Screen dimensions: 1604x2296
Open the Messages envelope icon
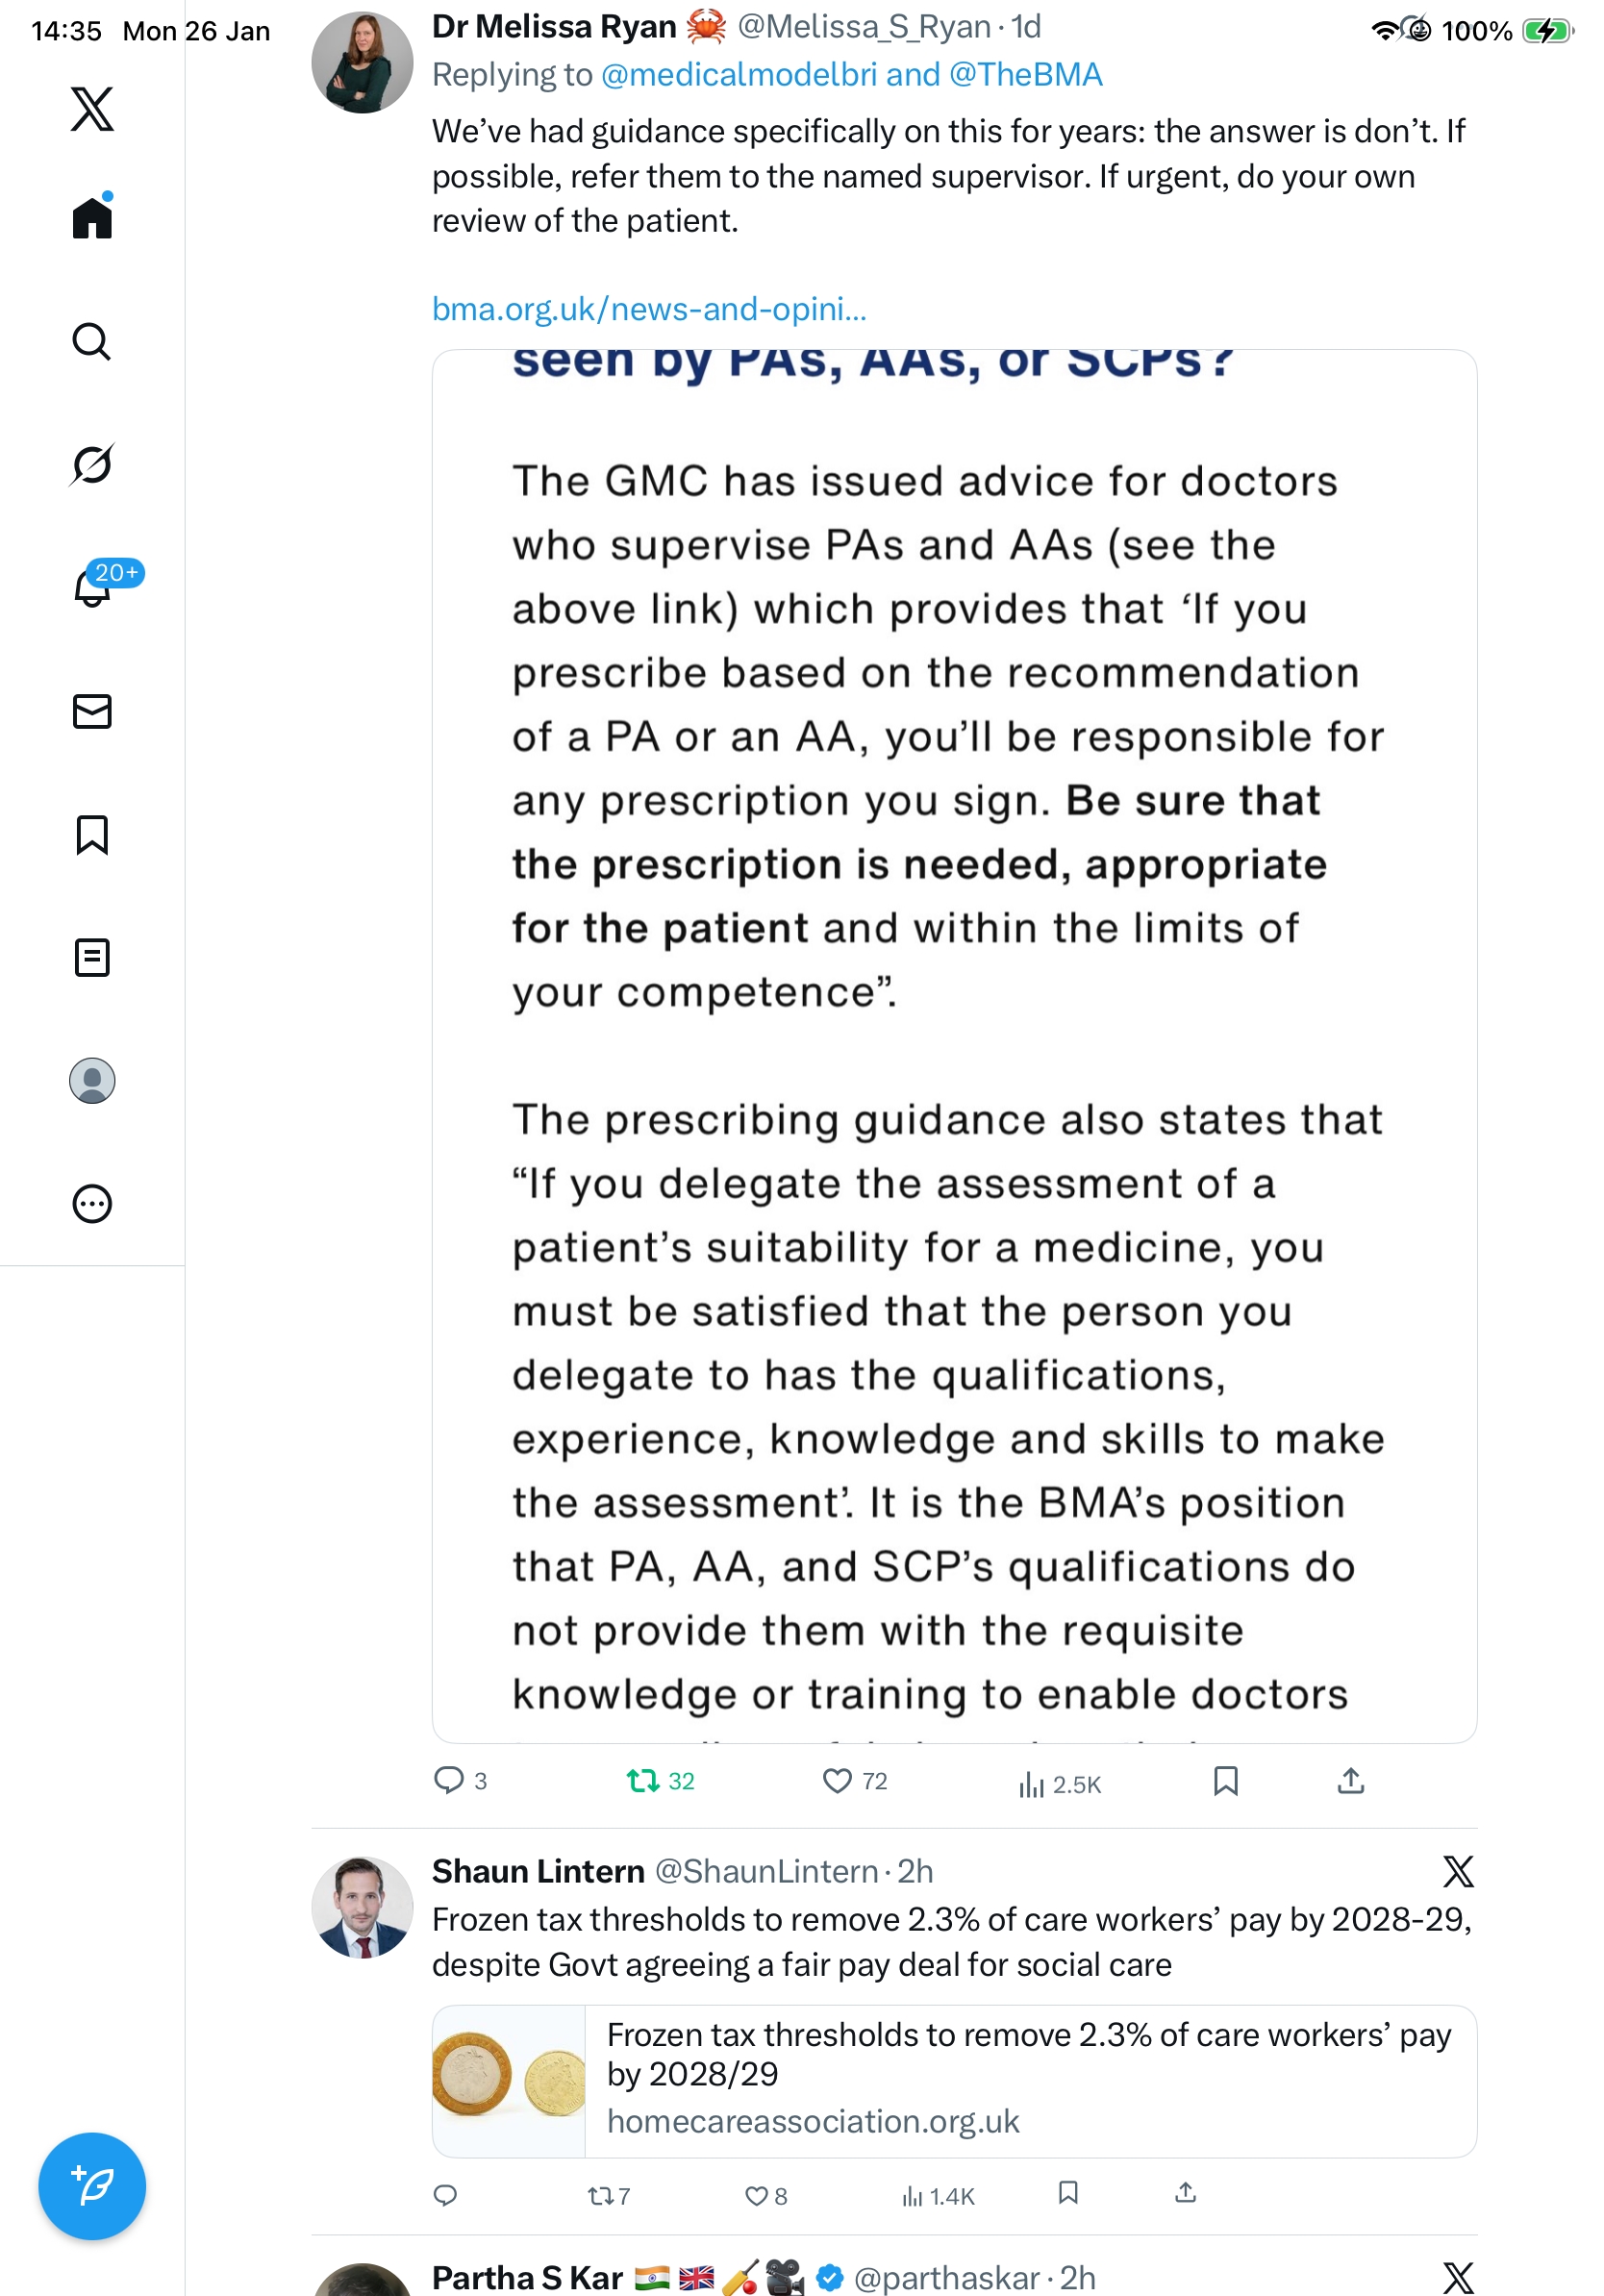[x=92, y=711]
